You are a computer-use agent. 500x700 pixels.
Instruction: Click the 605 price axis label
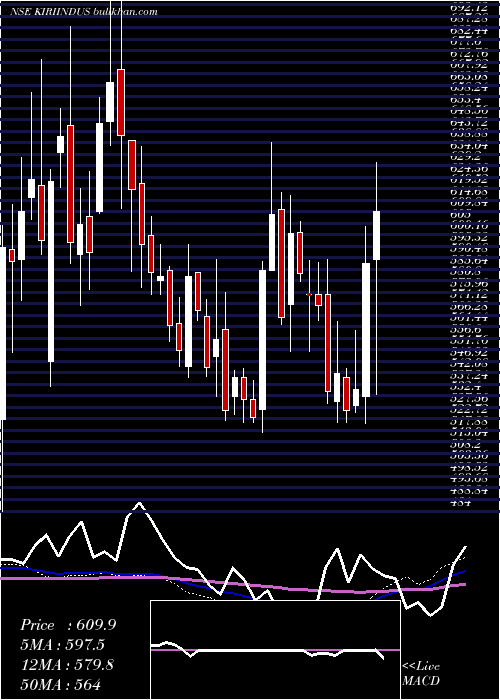[462, 215]
